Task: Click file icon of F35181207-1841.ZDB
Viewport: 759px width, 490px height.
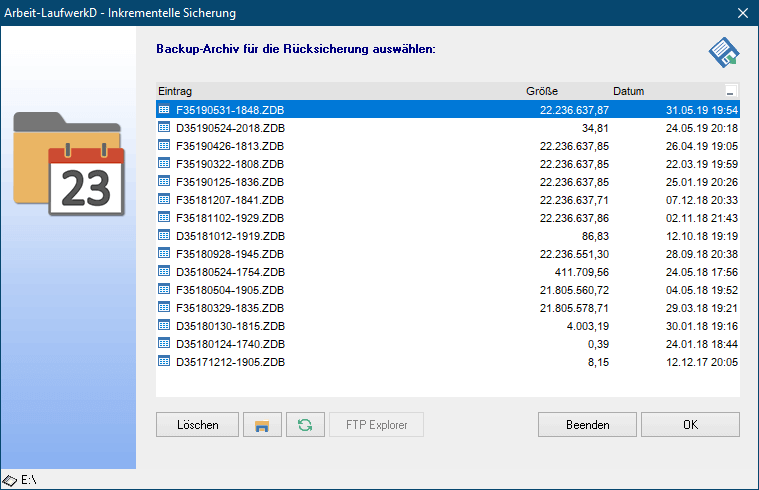Action: [x=164, y=199]
